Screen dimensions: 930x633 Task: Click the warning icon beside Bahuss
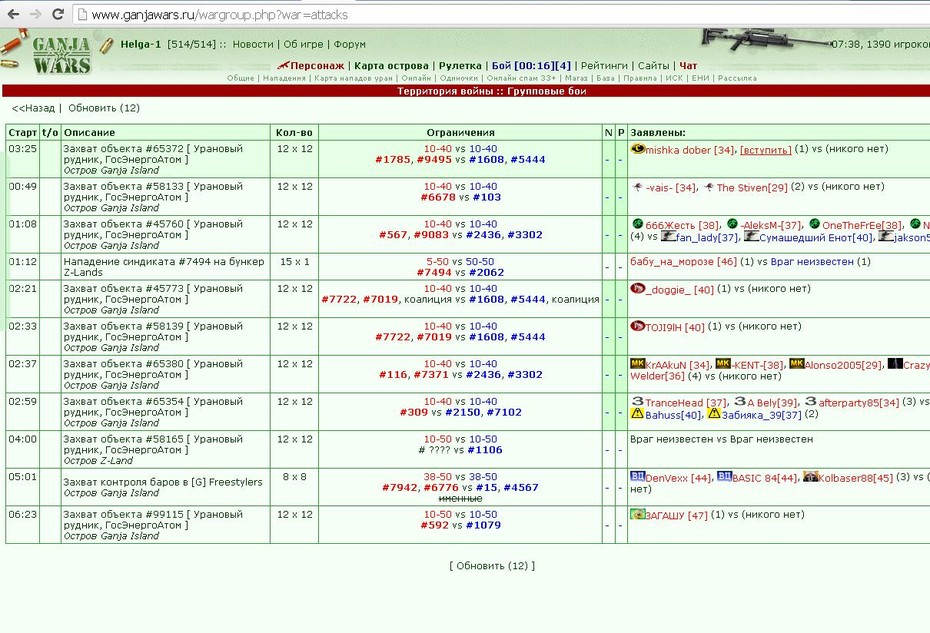coord(638,413)
